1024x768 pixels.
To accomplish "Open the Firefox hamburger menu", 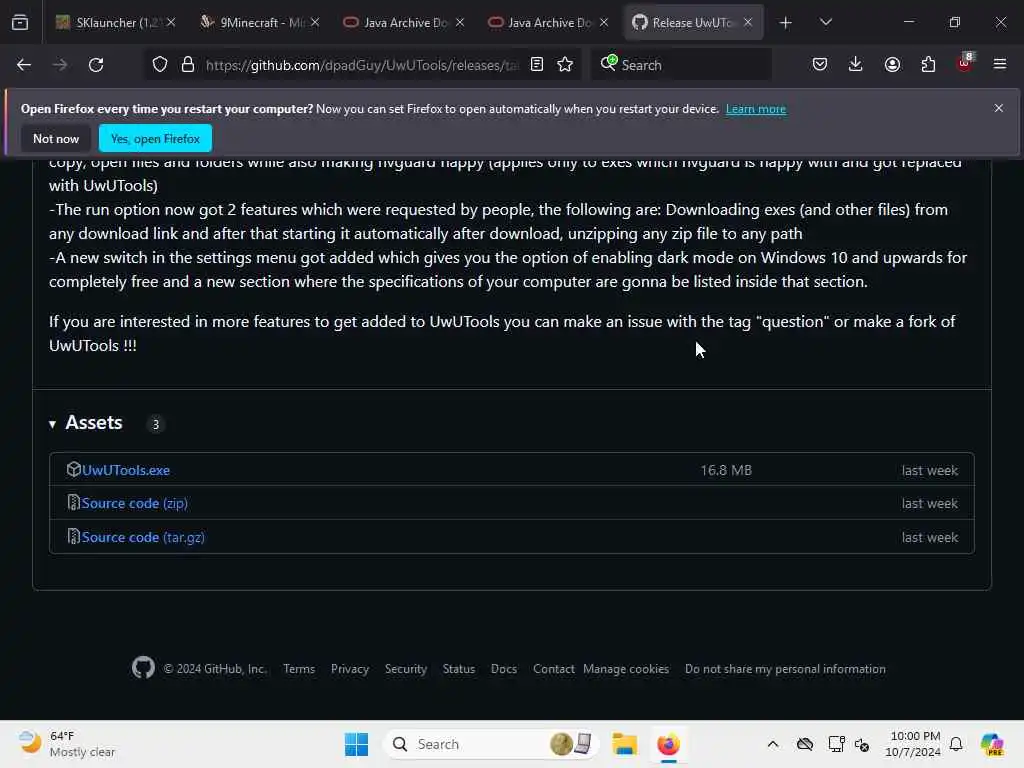I will (x=1000, y=64).
